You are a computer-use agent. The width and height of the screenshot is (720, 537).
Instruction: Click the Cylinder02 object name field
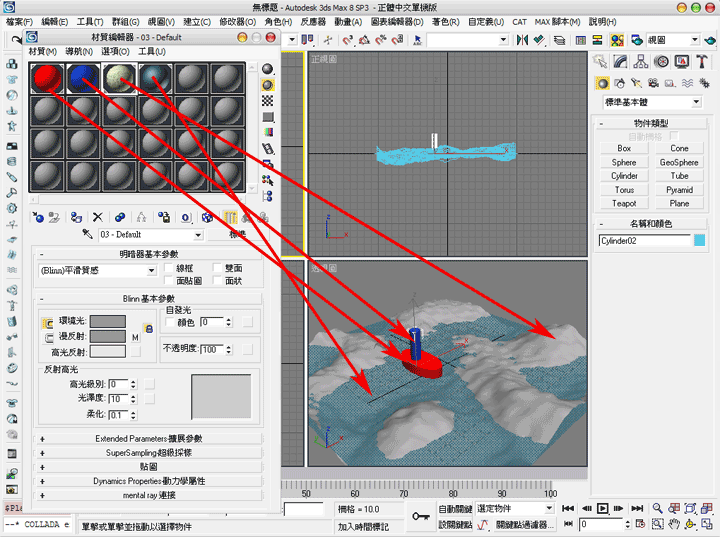coord(644,241)
